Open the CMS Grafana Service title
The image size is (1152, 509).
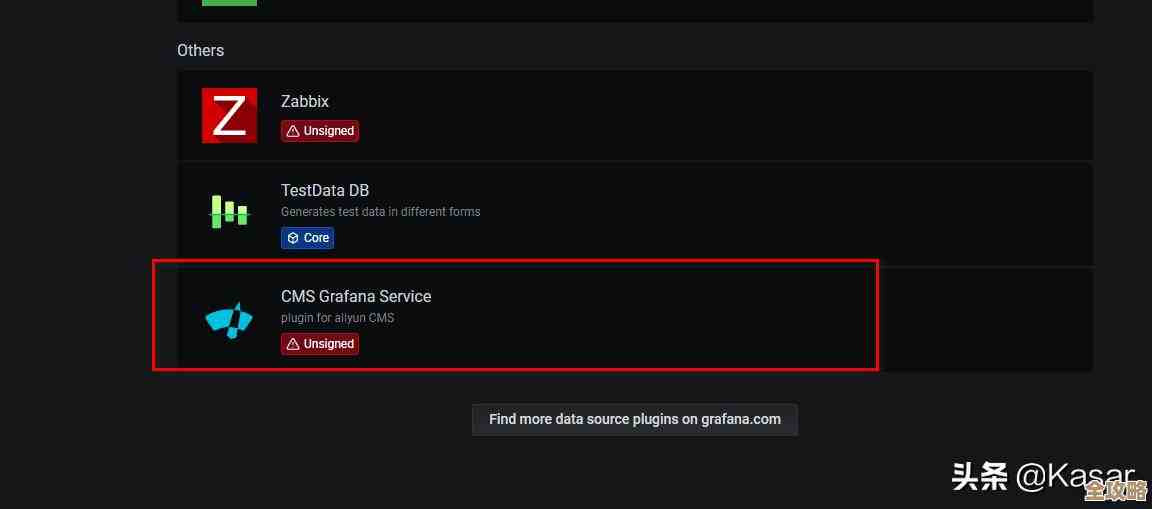pyautogui.click(x=356, y=296)
